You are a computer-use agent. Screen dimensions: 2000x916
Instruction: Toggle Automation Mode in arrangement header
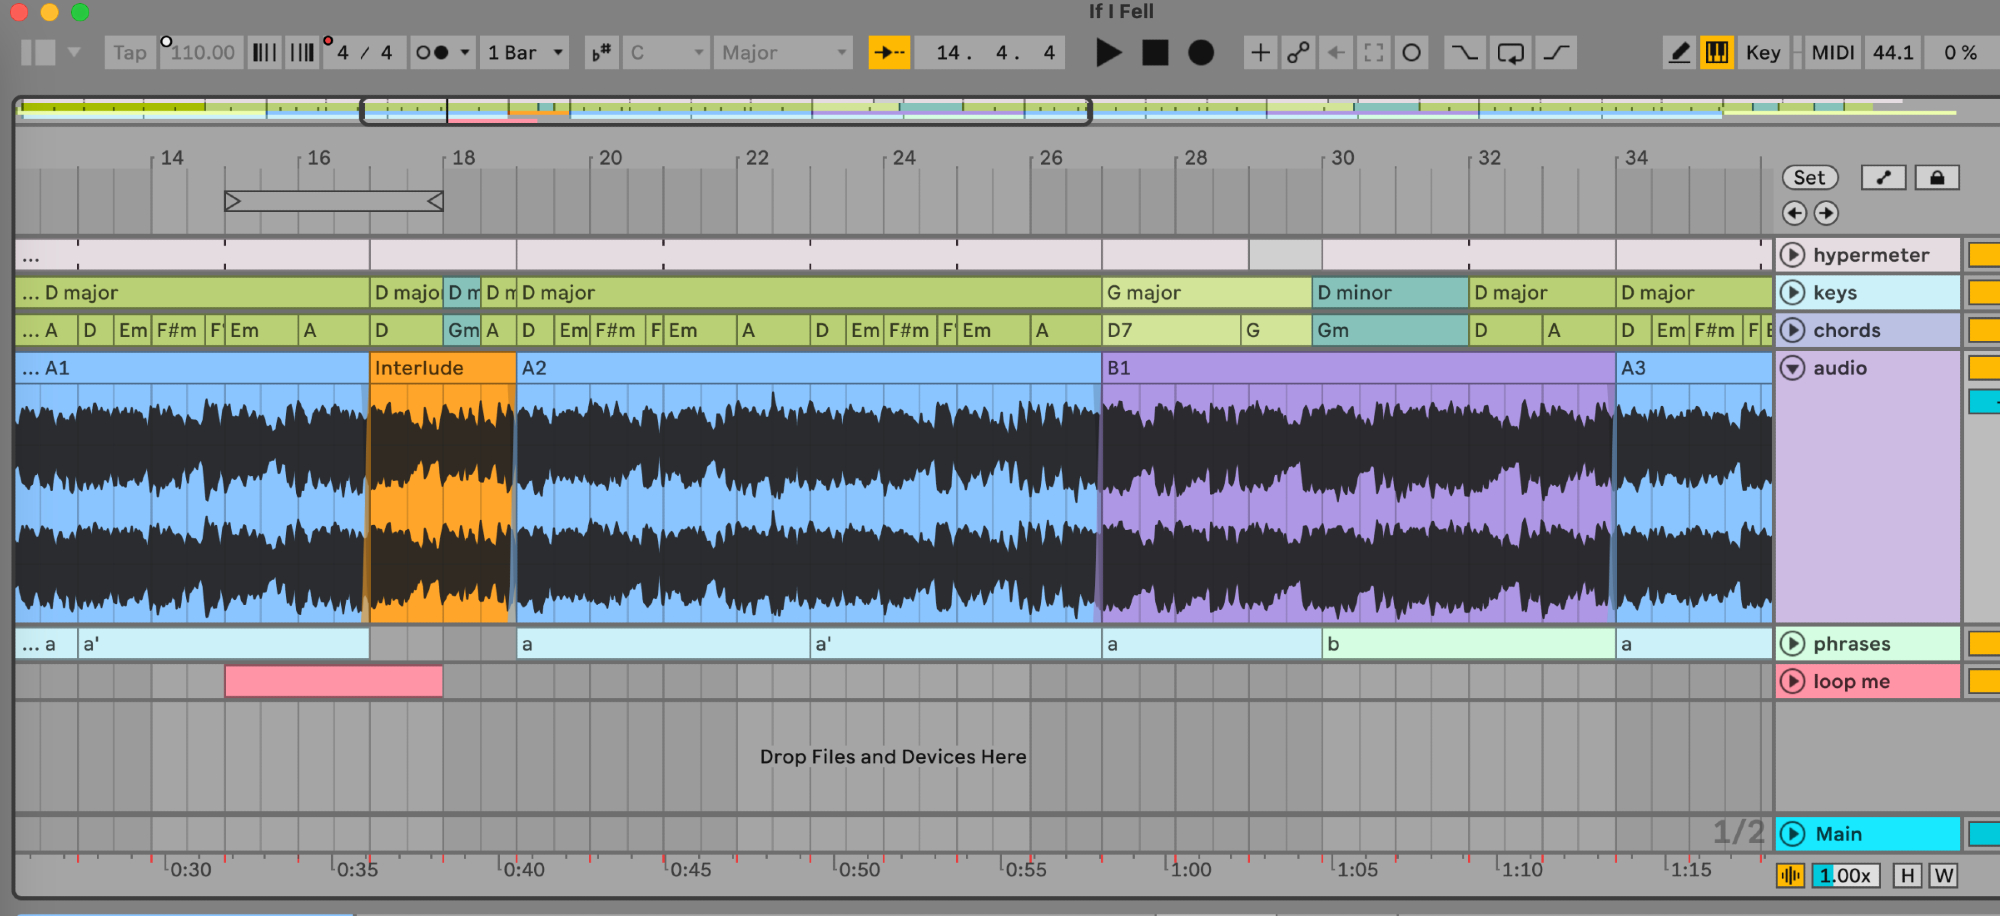1883,178
